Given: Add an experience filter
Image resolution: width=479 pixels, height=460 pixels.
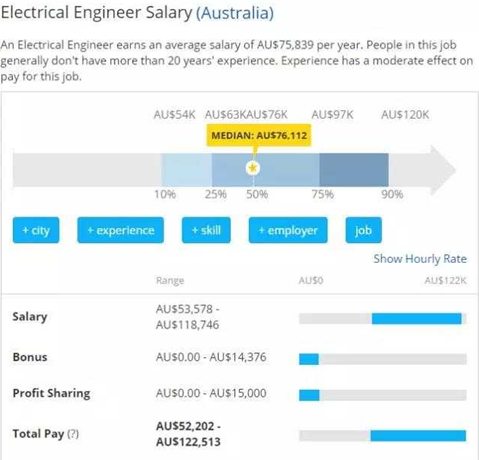Looking at the screenshot, I should [121, 230].
